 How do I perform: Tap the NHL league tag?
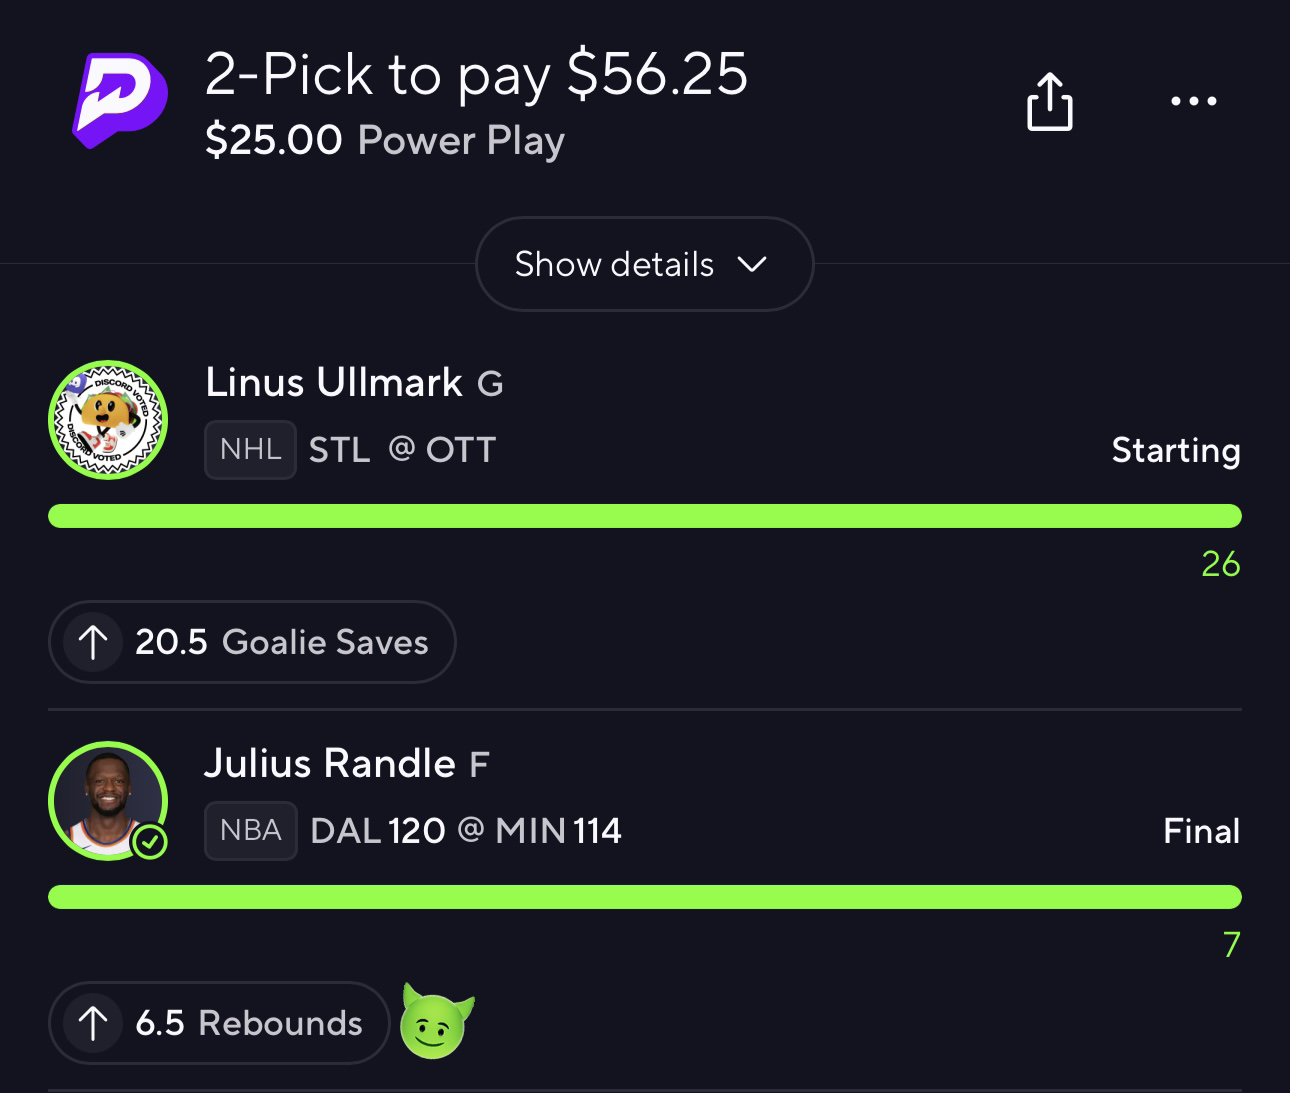click(x=250, y=450)
